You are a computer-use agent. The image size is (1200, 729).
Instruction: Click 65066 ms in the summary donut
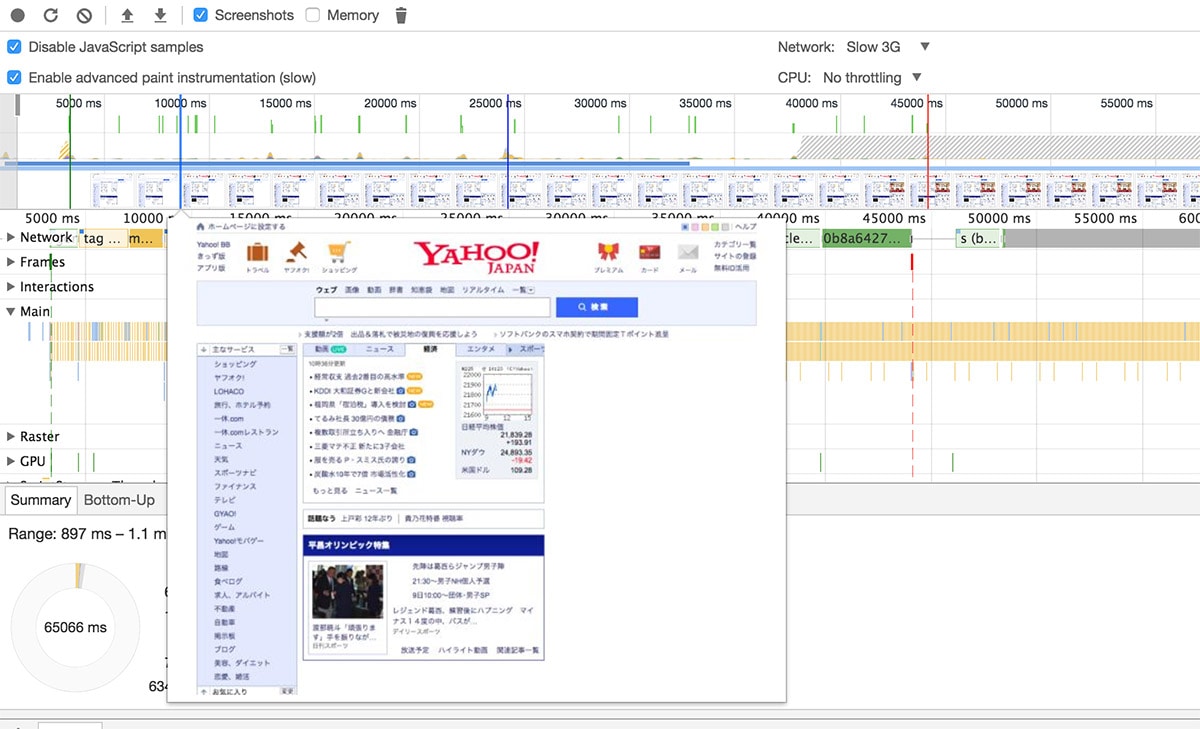click(75, 628)
